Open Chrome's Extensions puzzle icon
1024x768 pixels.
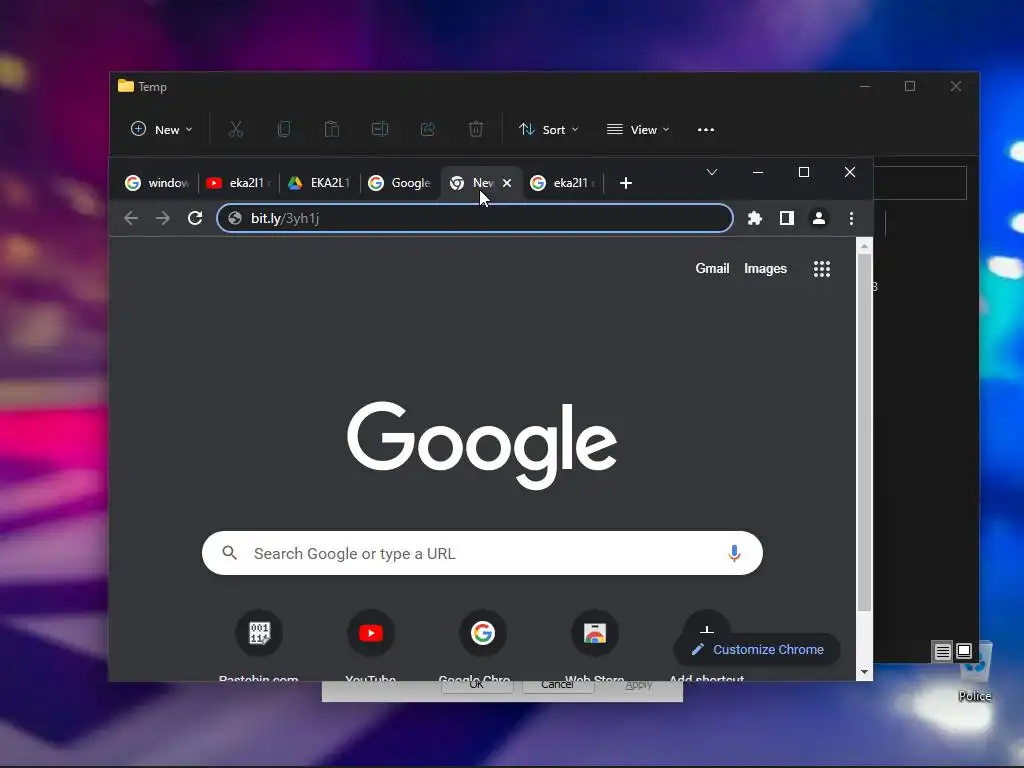pos(755,218)
